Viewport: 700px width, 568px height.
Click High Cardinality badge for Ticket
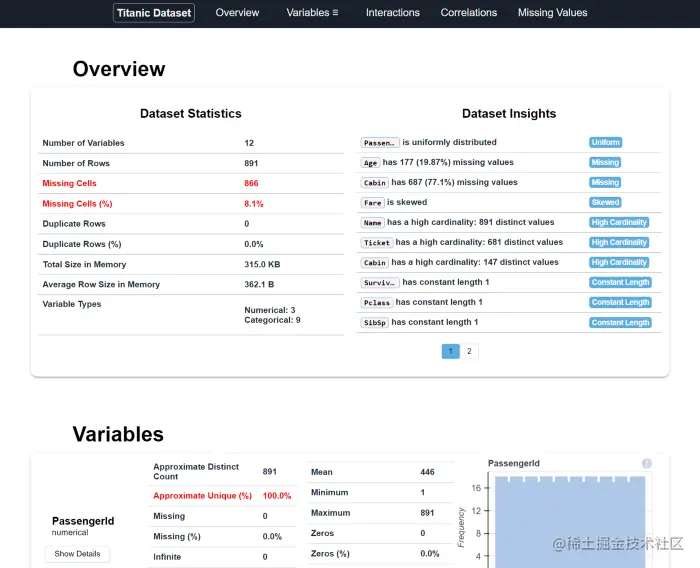[619, 242]
